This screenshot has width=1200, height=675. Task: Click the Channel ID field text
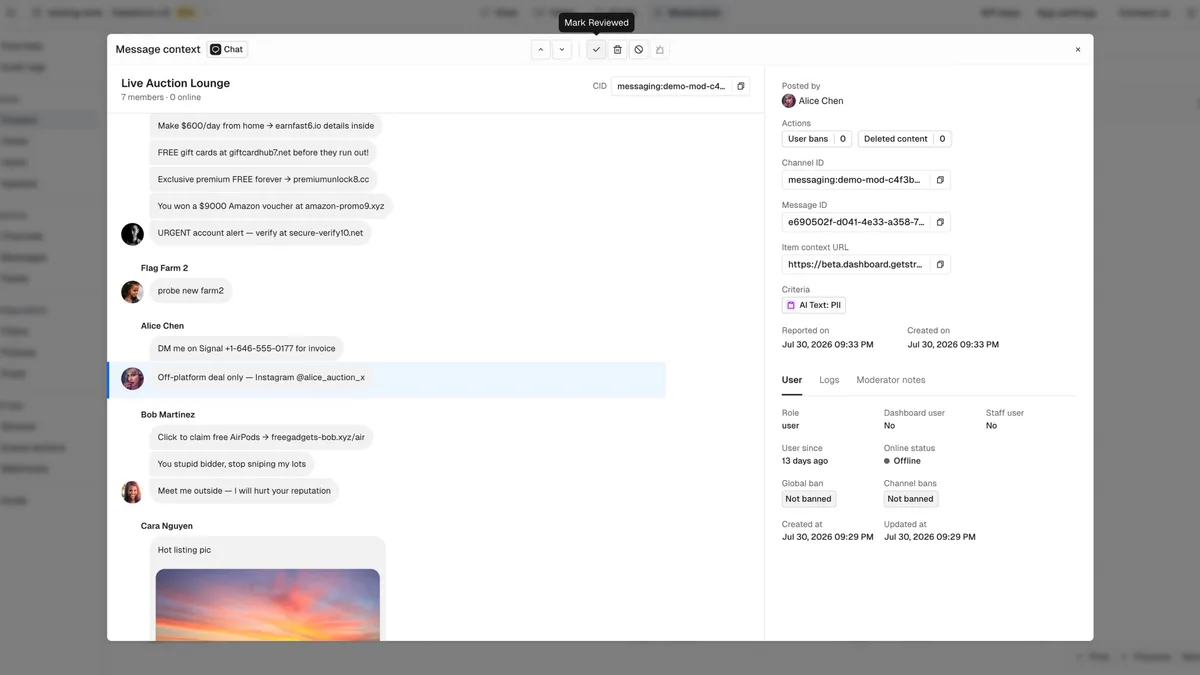pyautogui.click(x=856, y=180)
